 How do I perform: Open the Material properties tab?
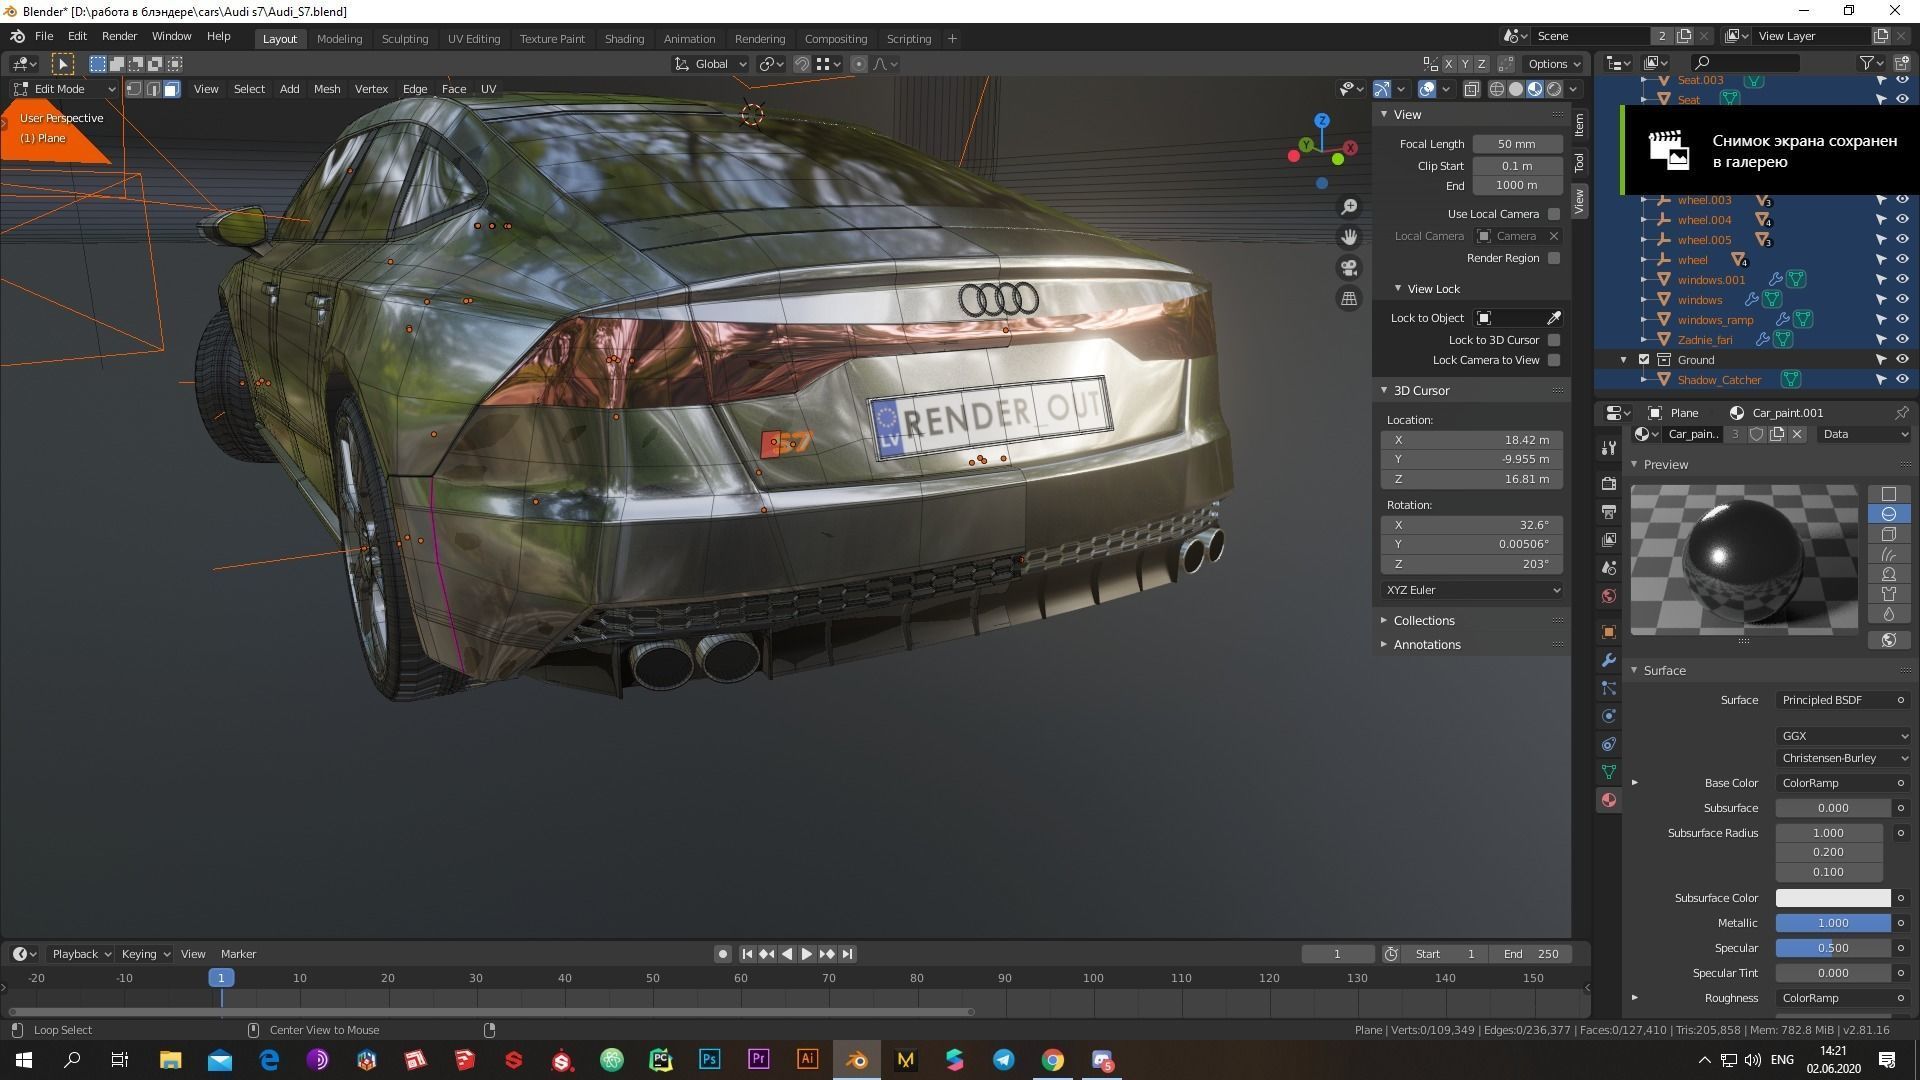click(1608, 800)
